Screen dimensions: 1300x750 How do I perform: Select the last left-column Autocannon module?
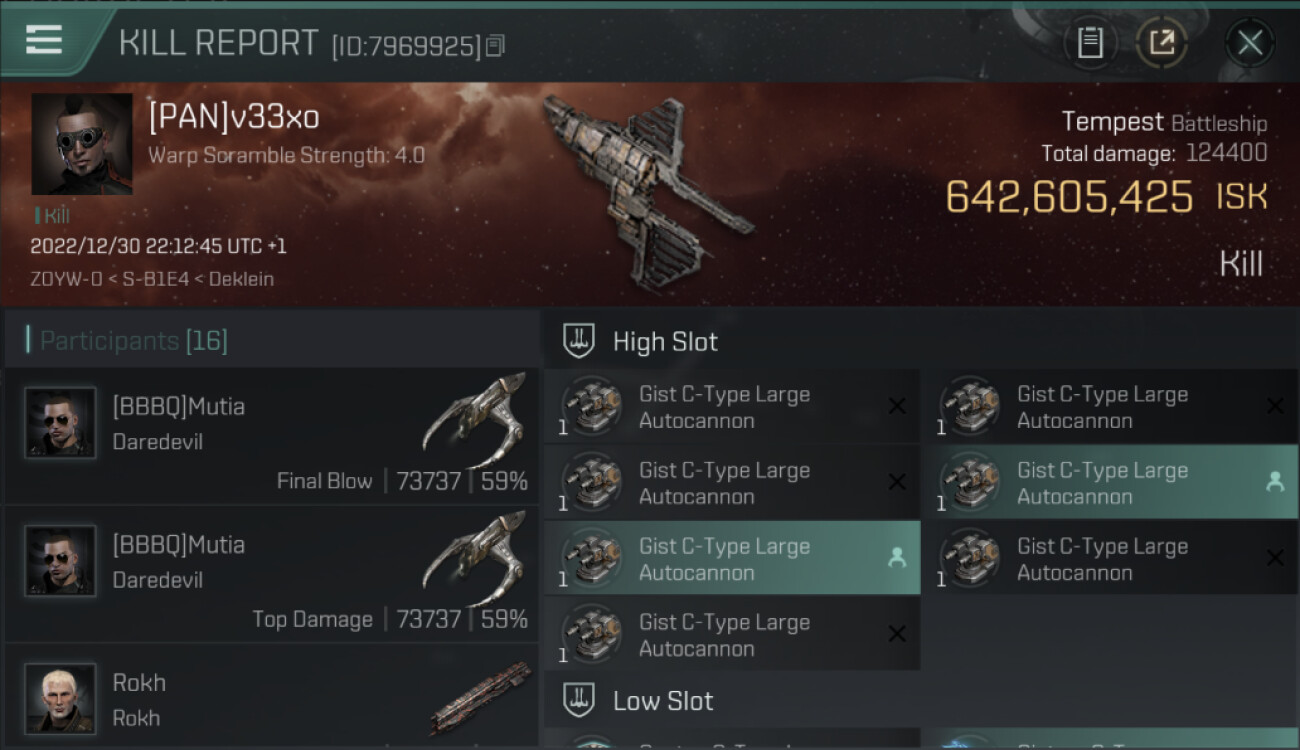tap(732, 635)
